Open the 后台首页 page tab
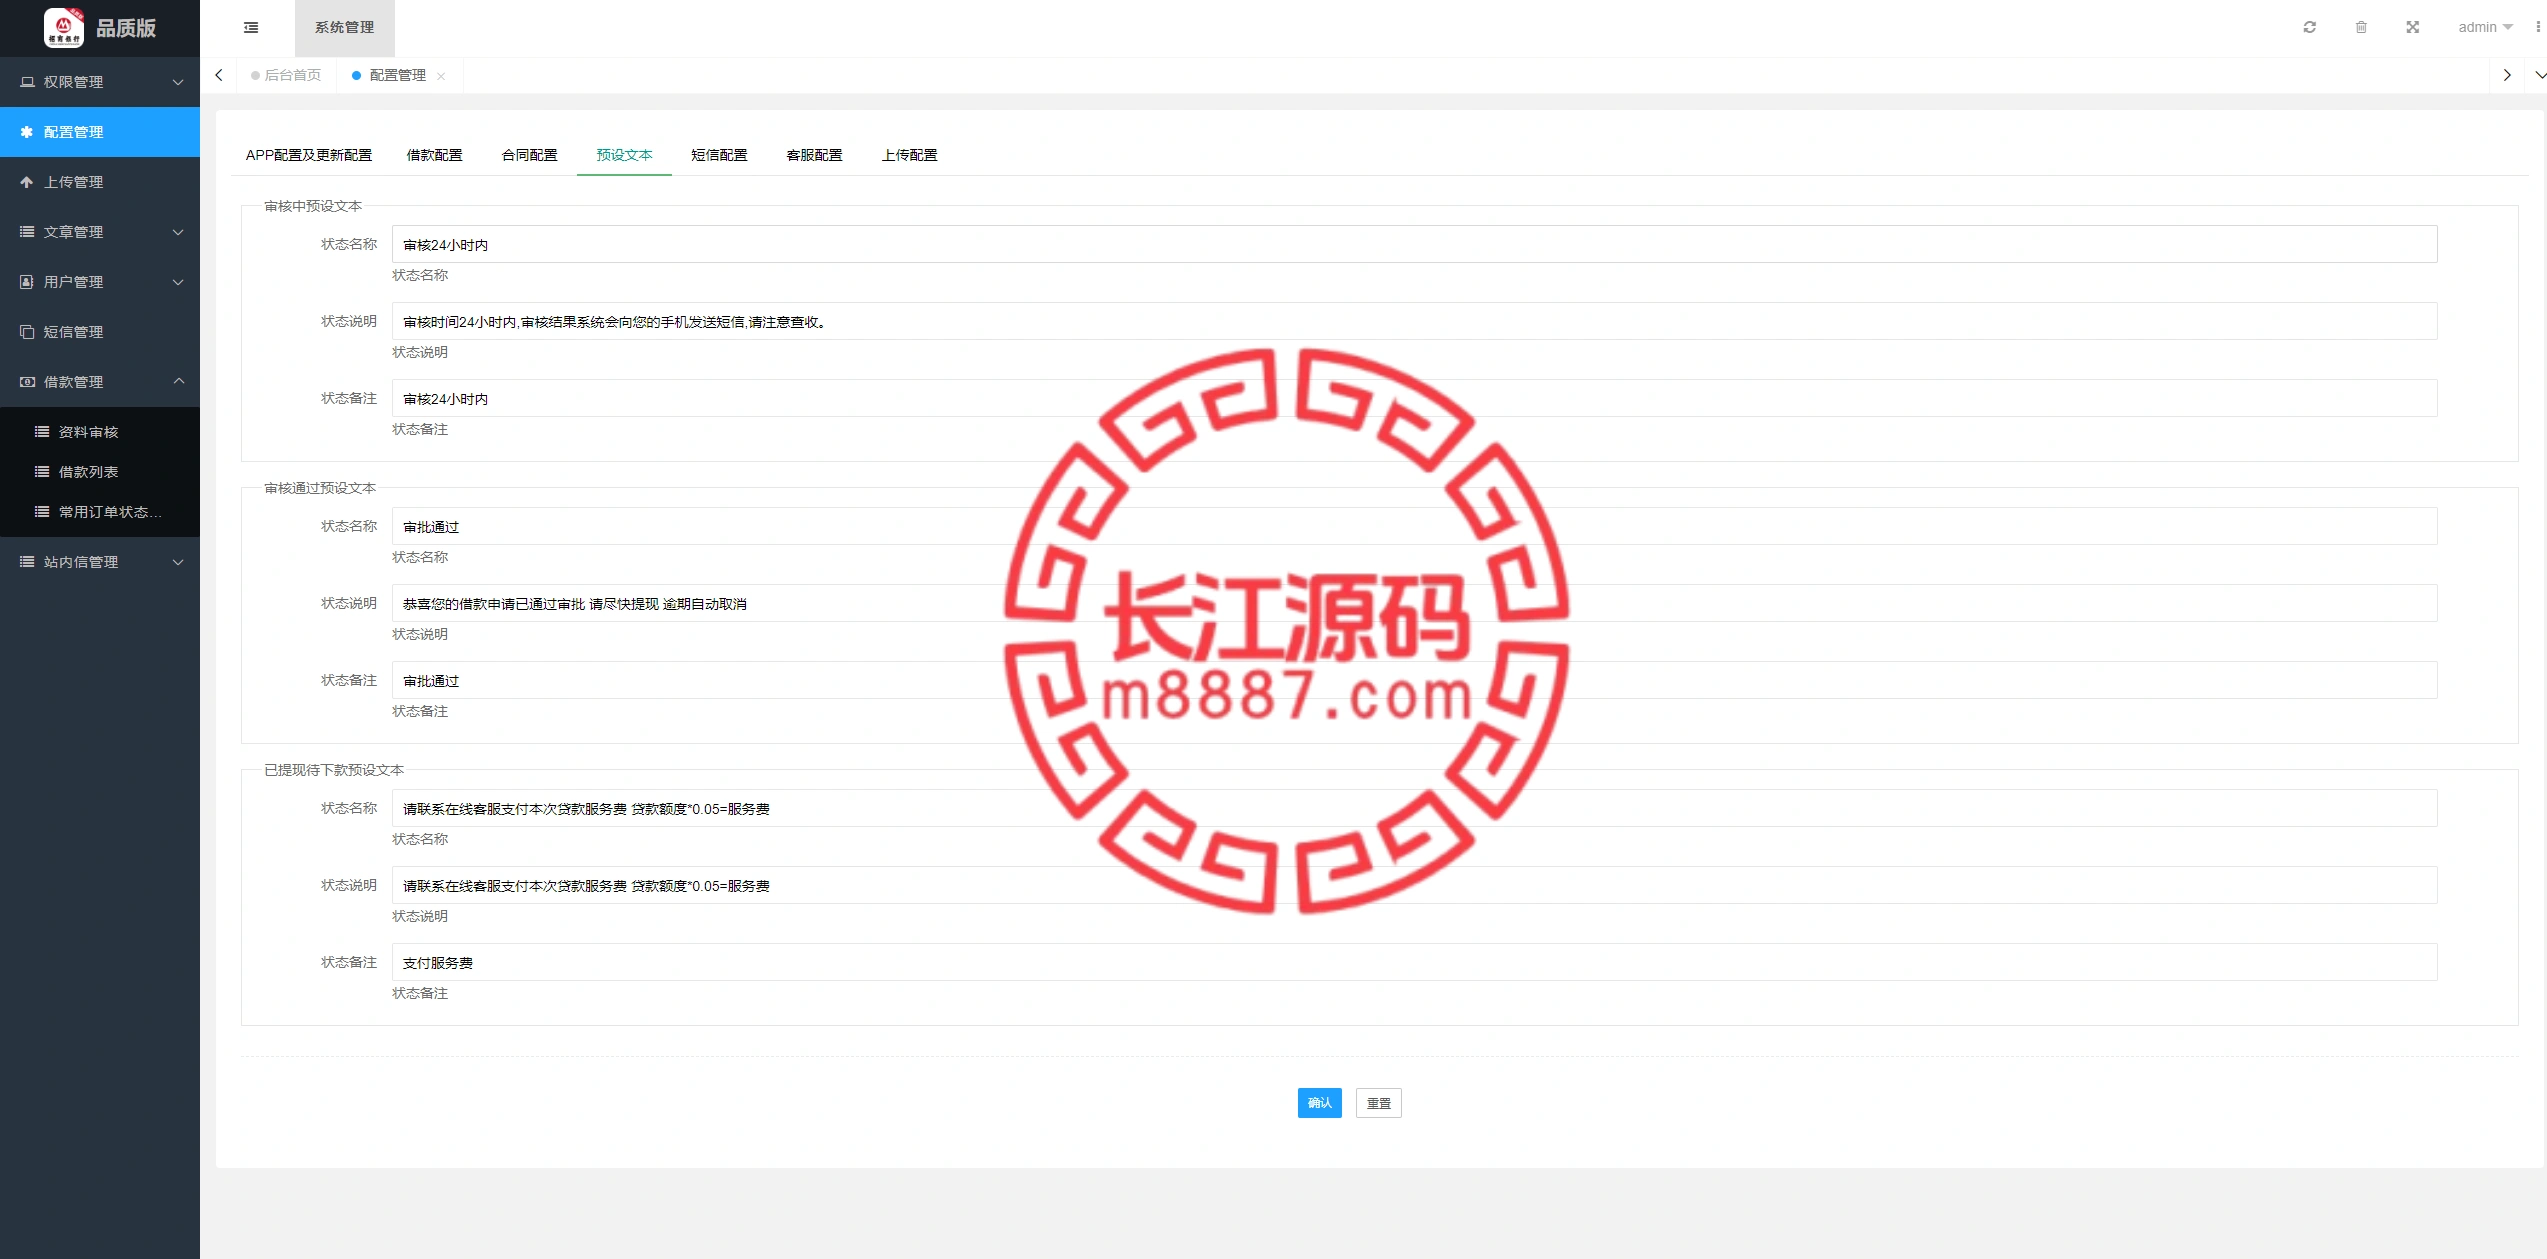Screen dimensions: 2547x1259 pos(287,75)
